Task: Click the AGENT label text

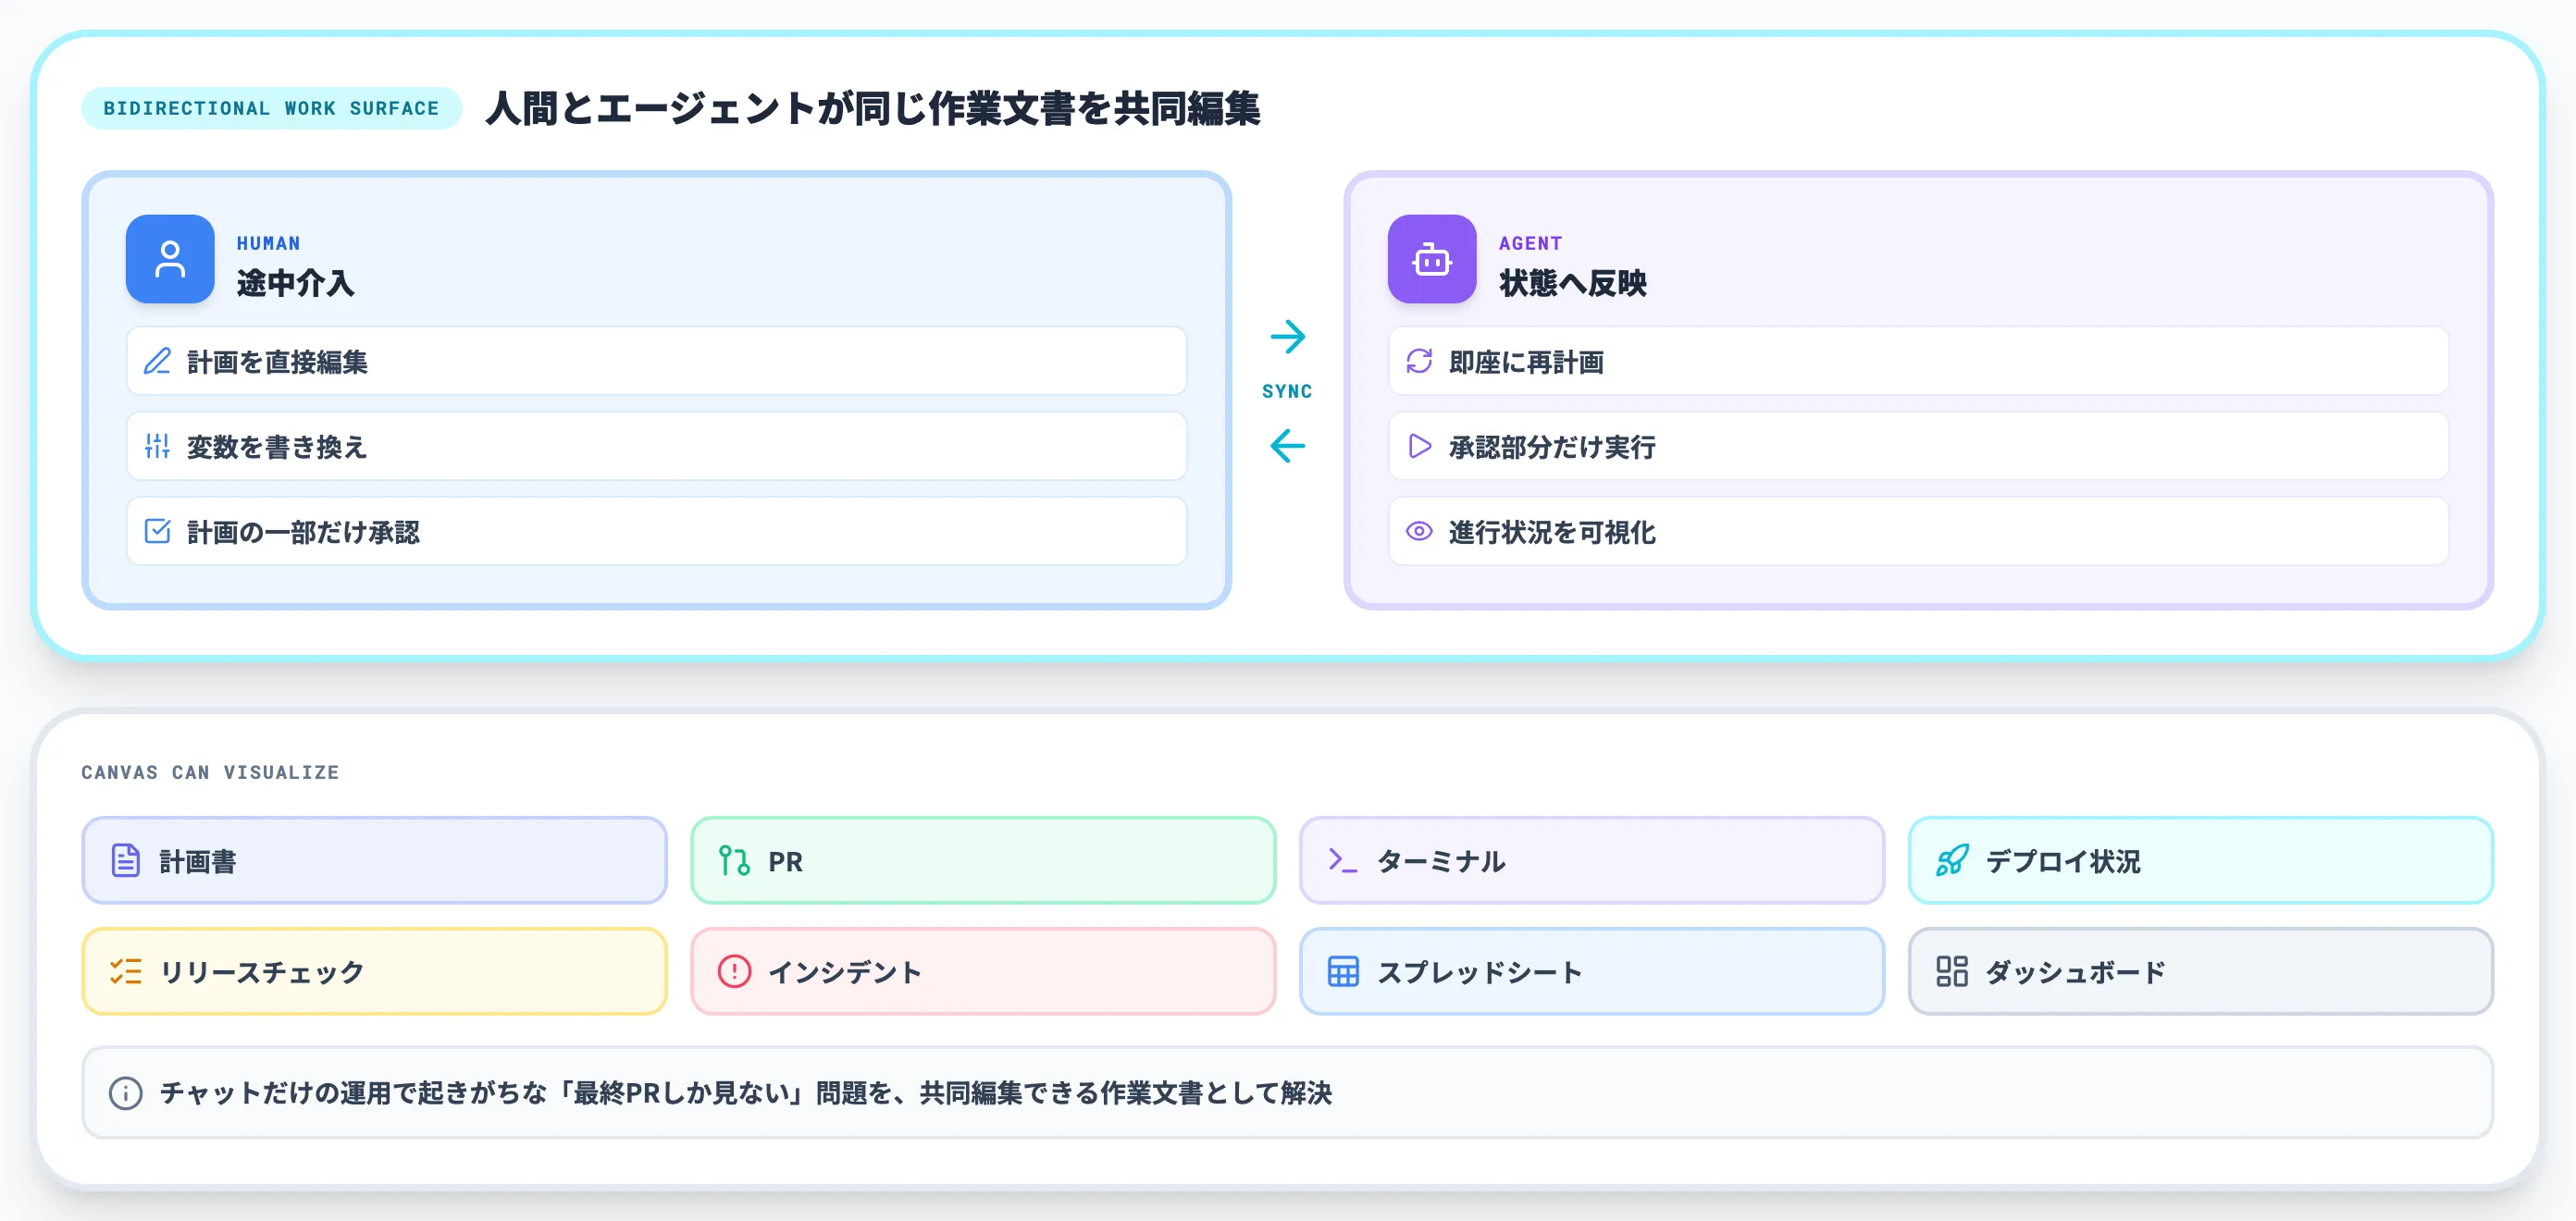Action: click(1530, 243)
